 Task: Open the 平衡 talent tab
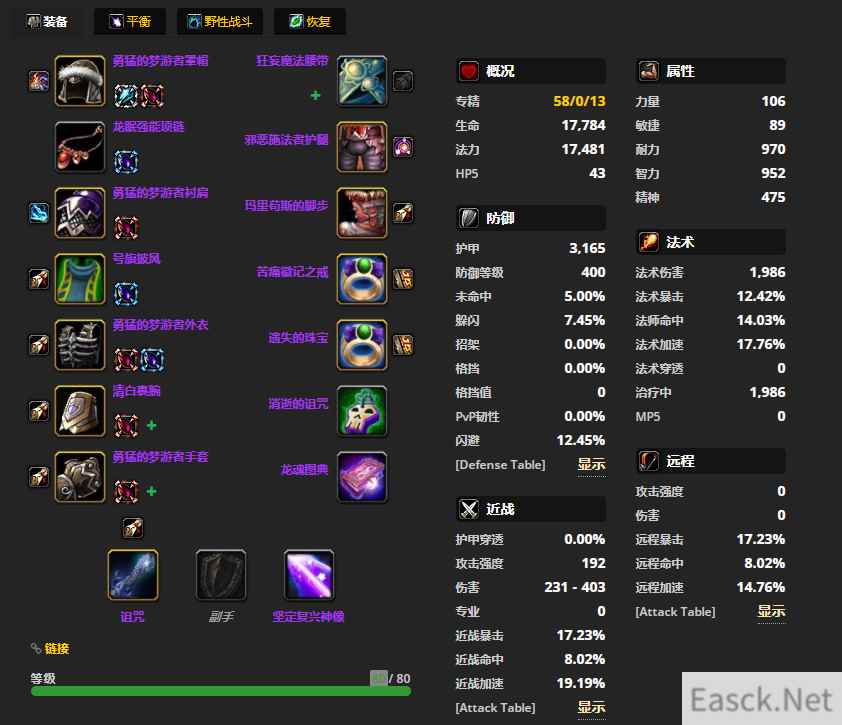(130, 21)
